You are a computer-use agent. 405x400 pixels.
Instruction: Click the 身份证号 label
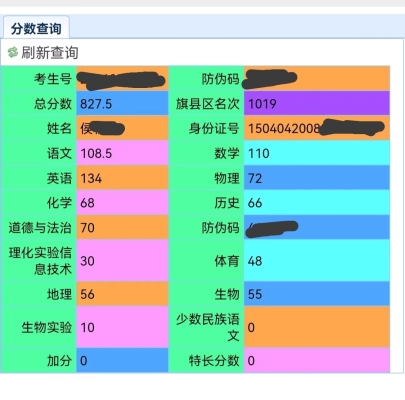pos(214,128)
